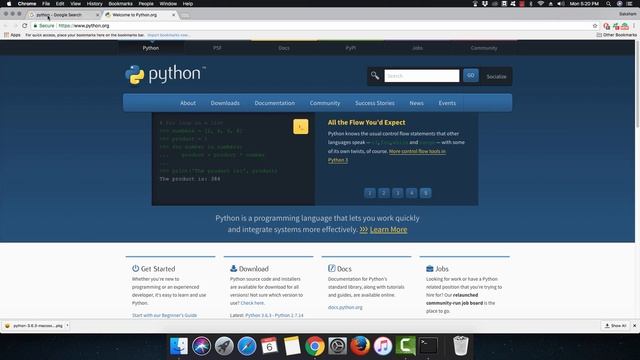The height and width of the screenshot is (360, 640).
Task: Open Trash from the dock
Action: point(461,346)
